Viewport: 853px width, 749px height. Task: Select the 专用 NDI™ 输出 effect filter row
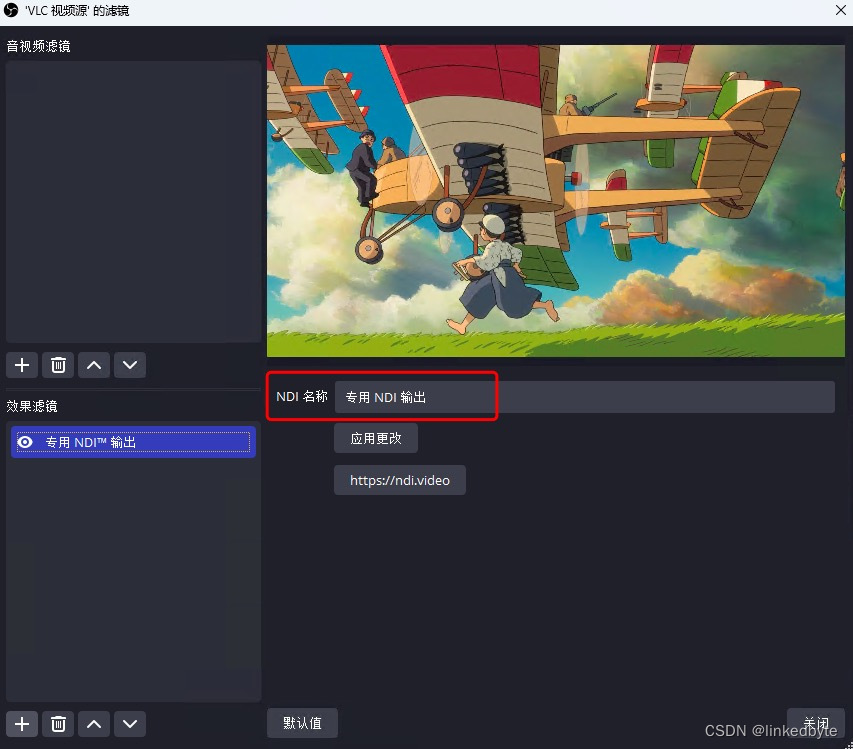point(133,442)
